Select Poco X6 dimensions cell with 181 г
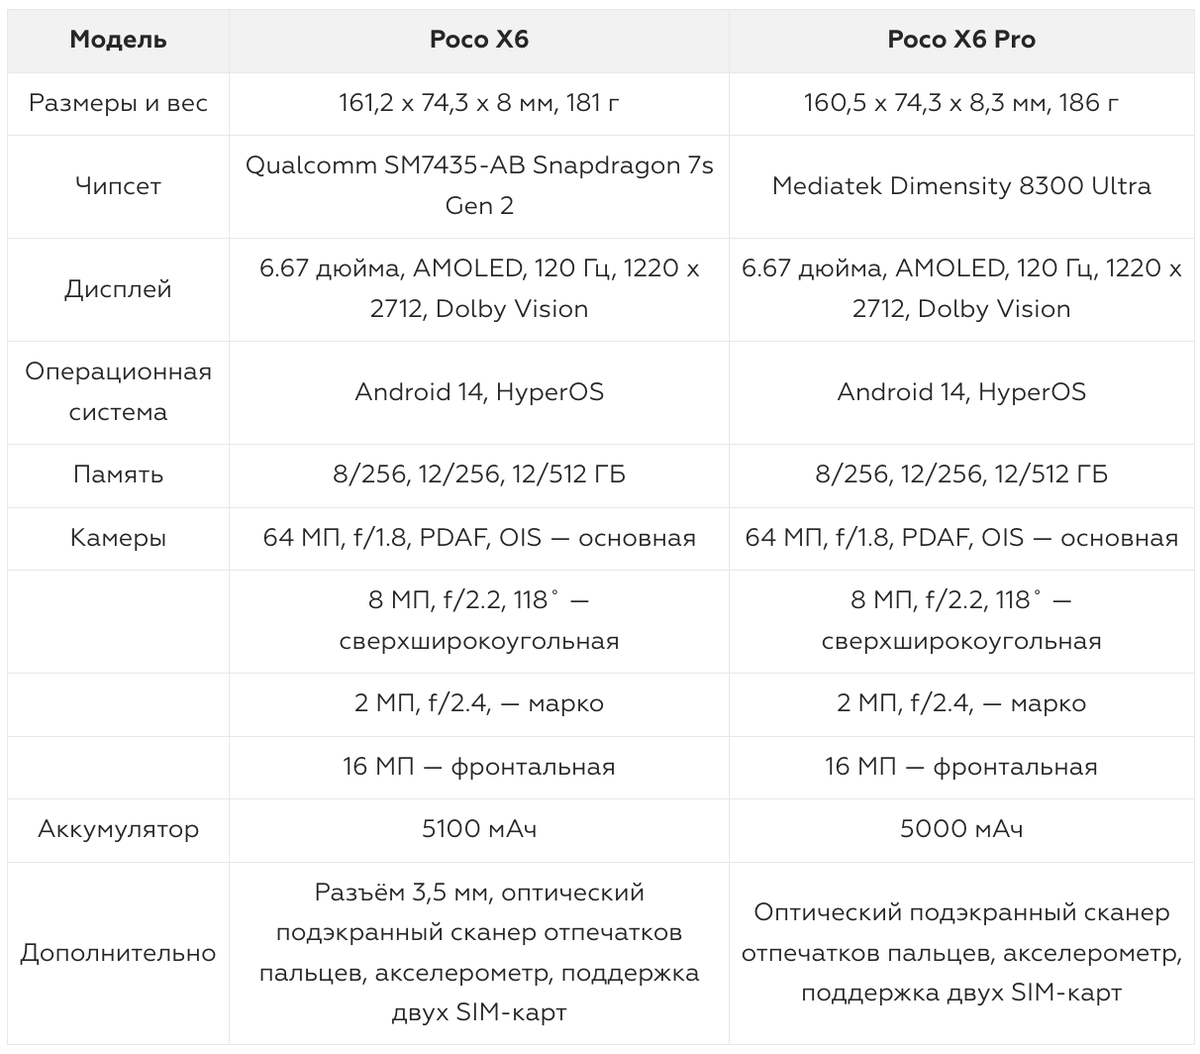The height and width of the screenshot is (1054, 1200). point(479,103)
